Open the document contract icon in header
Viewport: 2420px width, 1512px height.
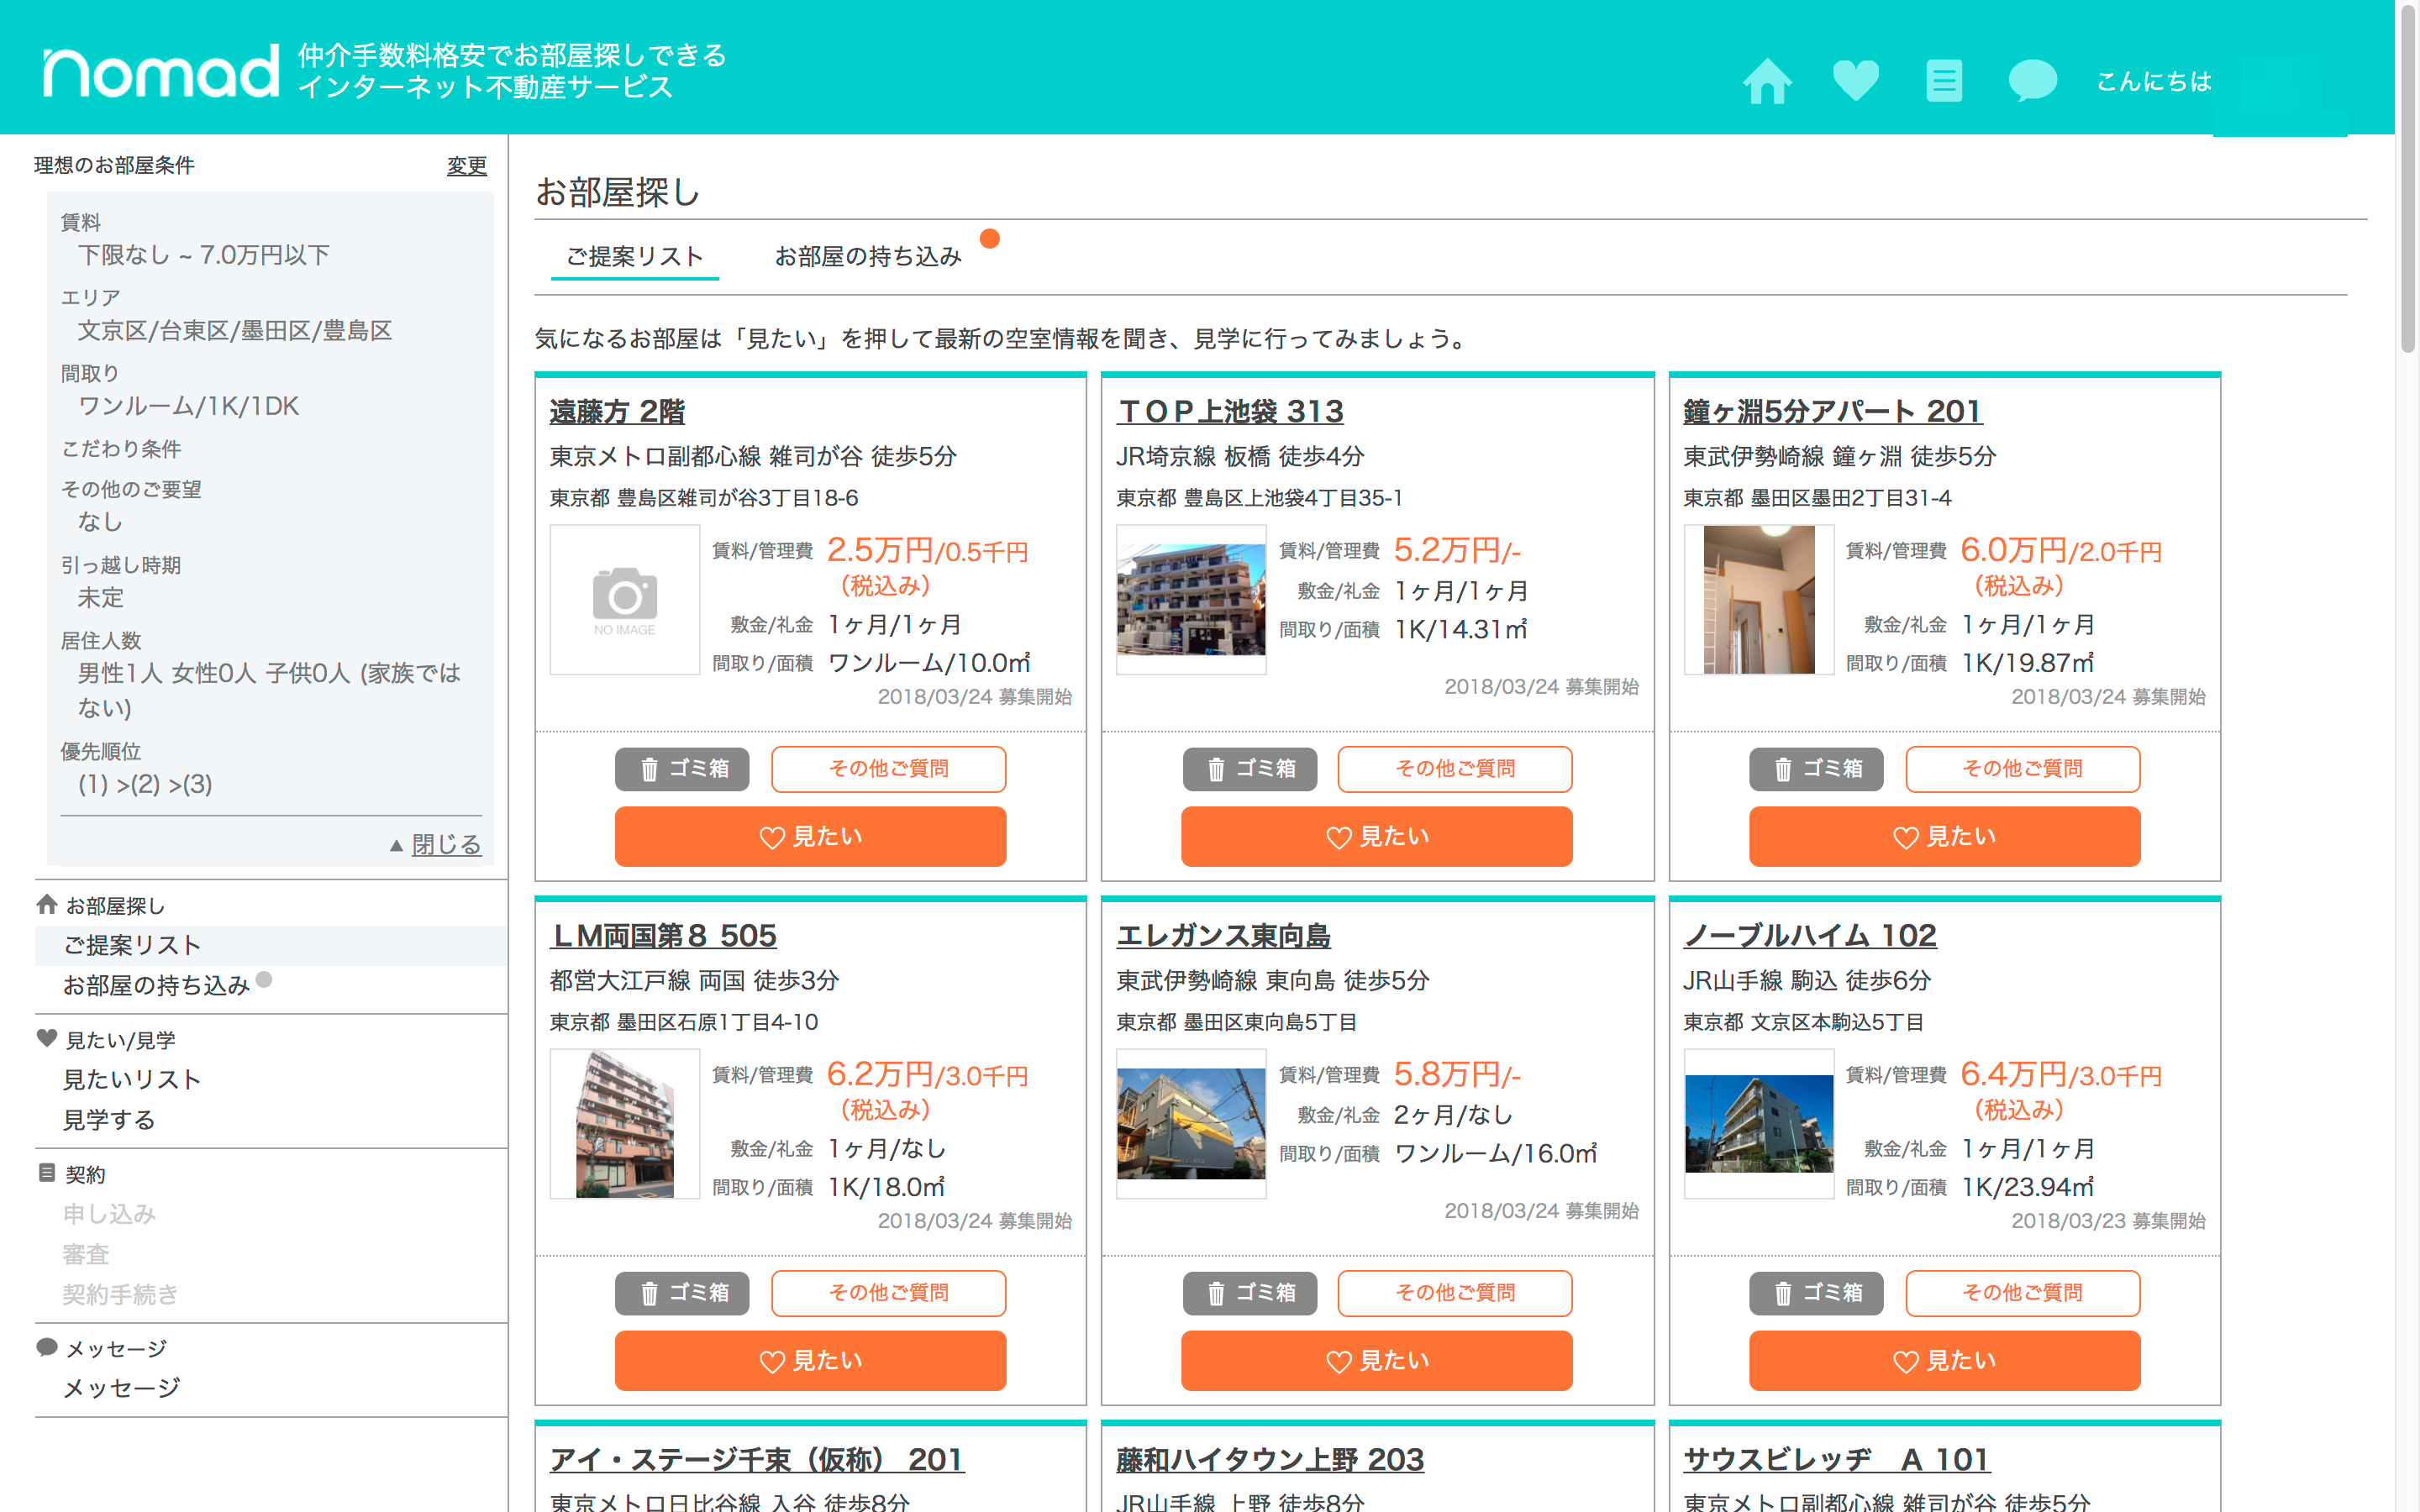1943,80
